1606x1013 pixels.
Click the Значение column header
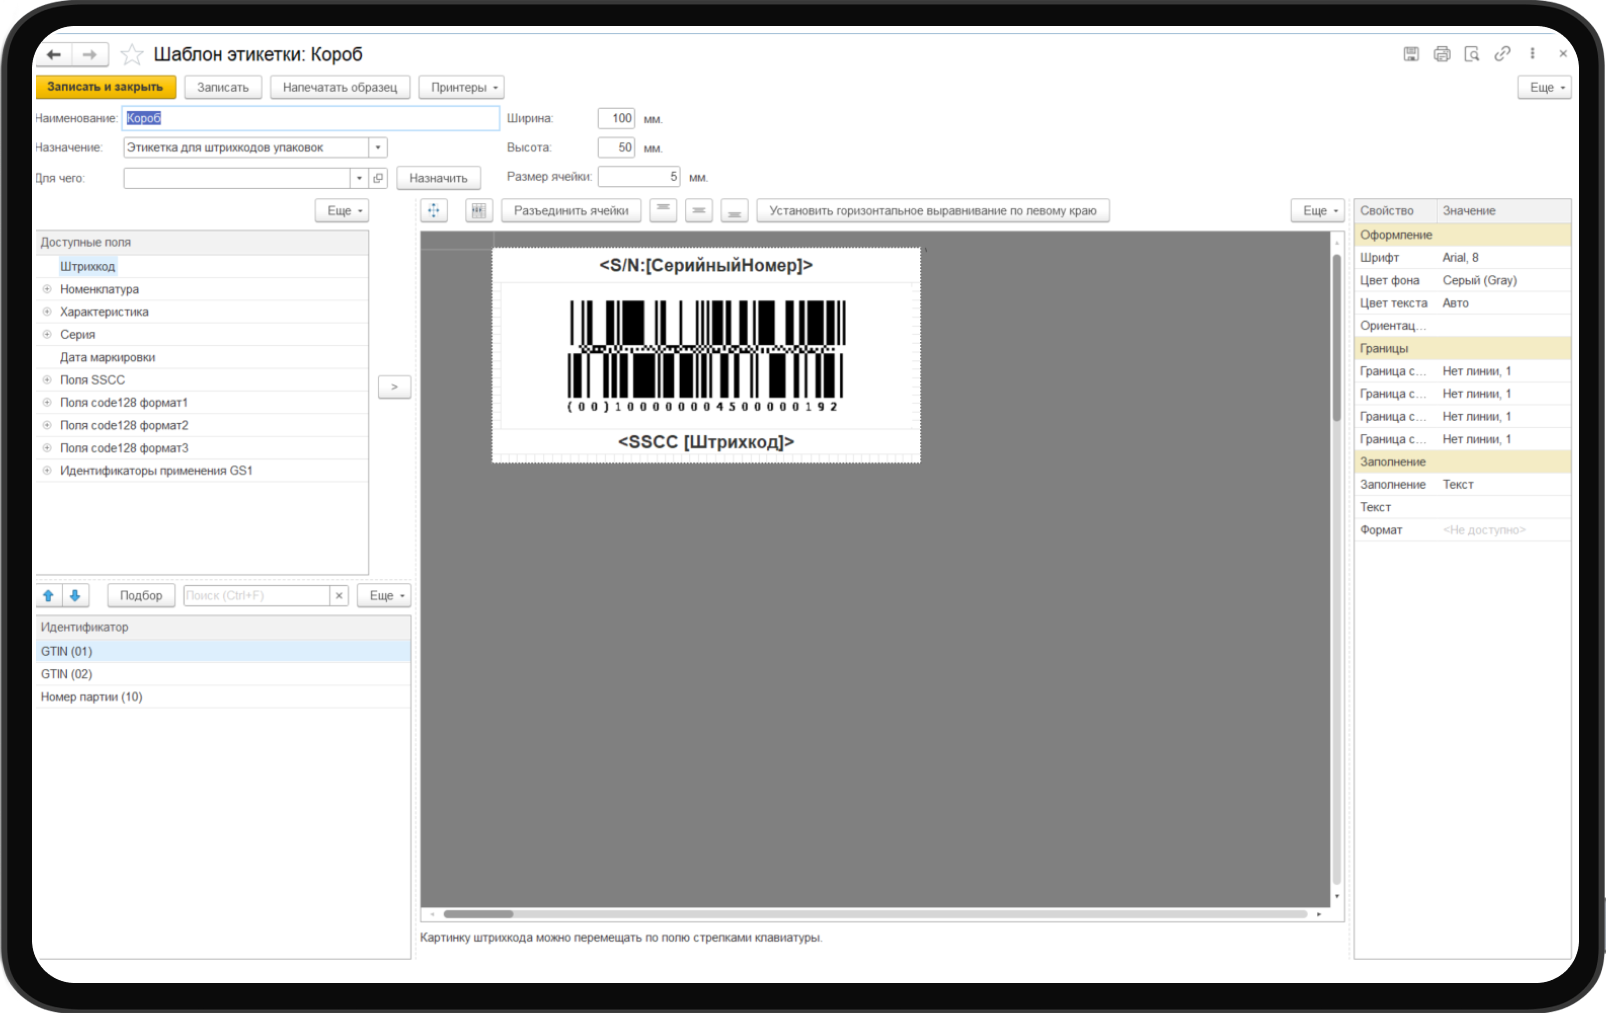[x=1503, y=211]
